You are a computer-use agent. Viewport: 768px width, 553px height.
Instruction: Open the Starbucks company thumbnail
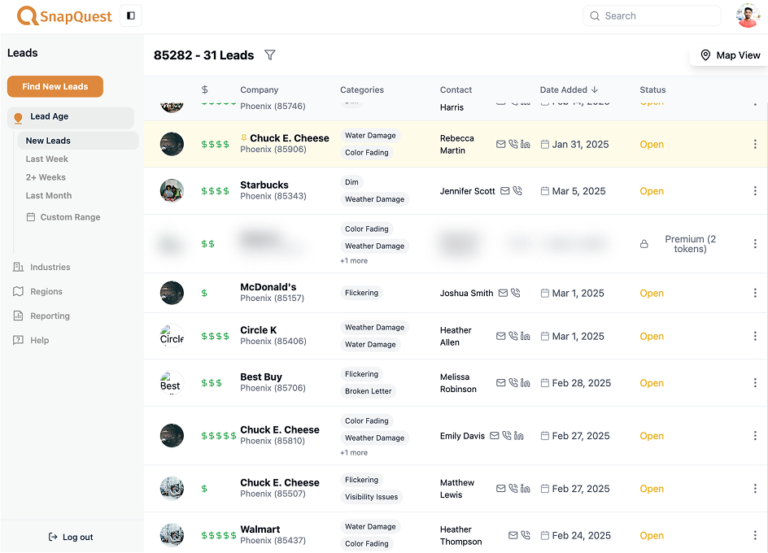[x=172, y=191]
